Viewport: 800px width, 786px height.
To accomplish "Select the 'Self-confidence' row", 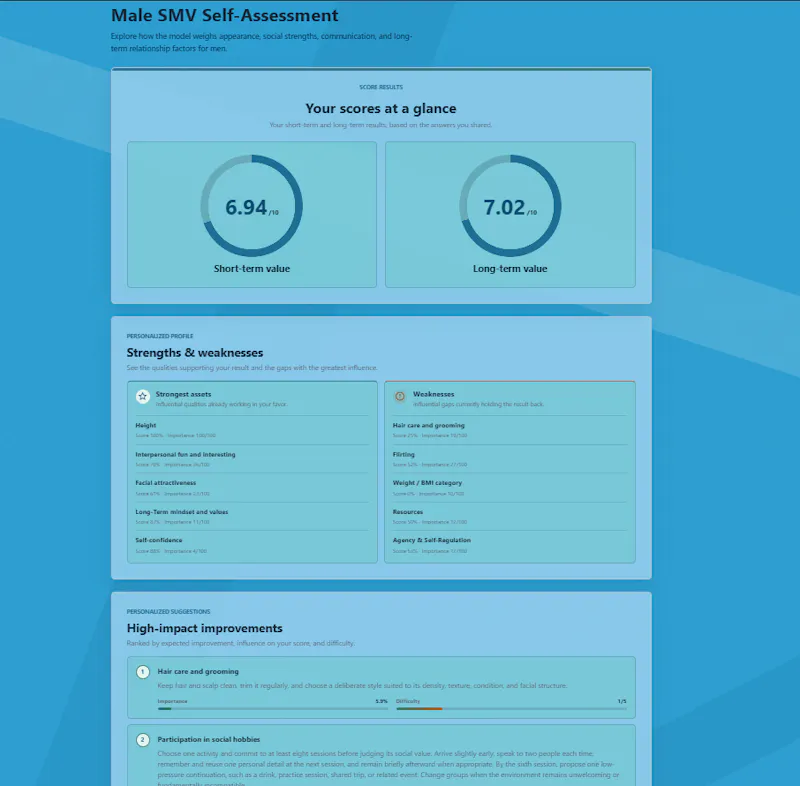I will click(x=252, y=545).
